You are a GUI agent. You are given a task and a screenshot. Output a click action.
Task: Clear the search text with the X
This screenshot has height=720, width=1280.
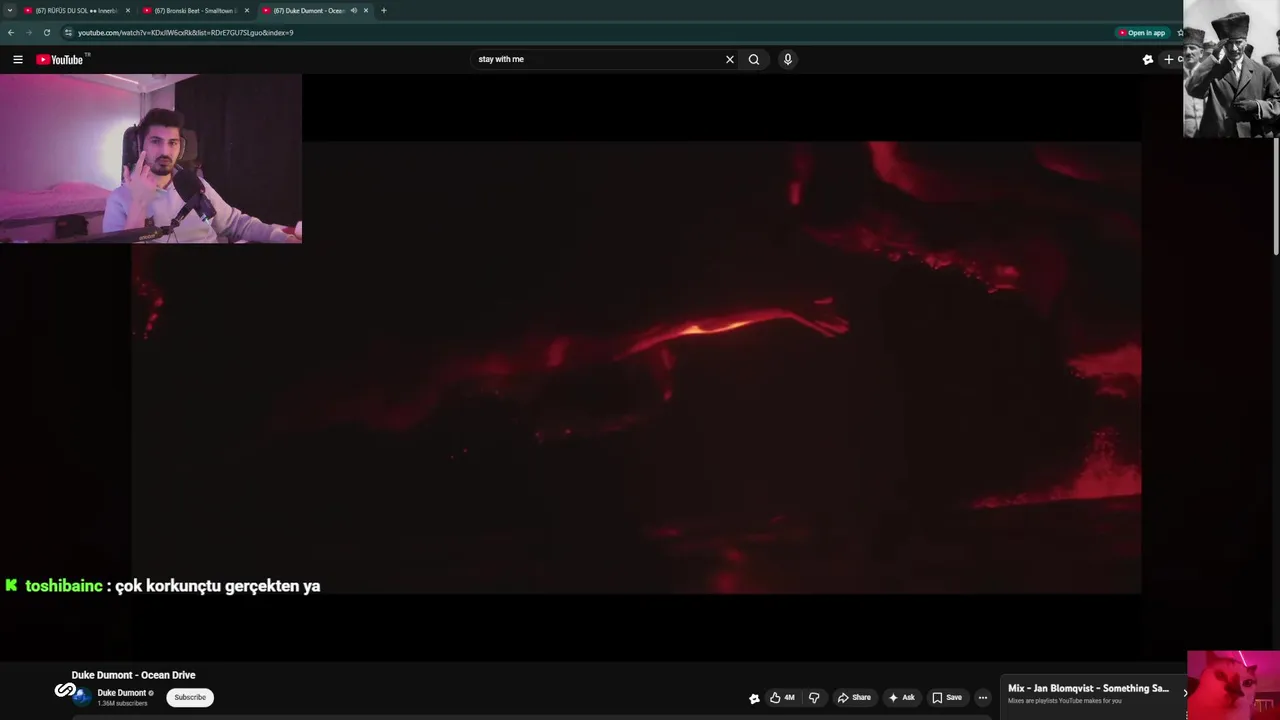coord(730,59)
